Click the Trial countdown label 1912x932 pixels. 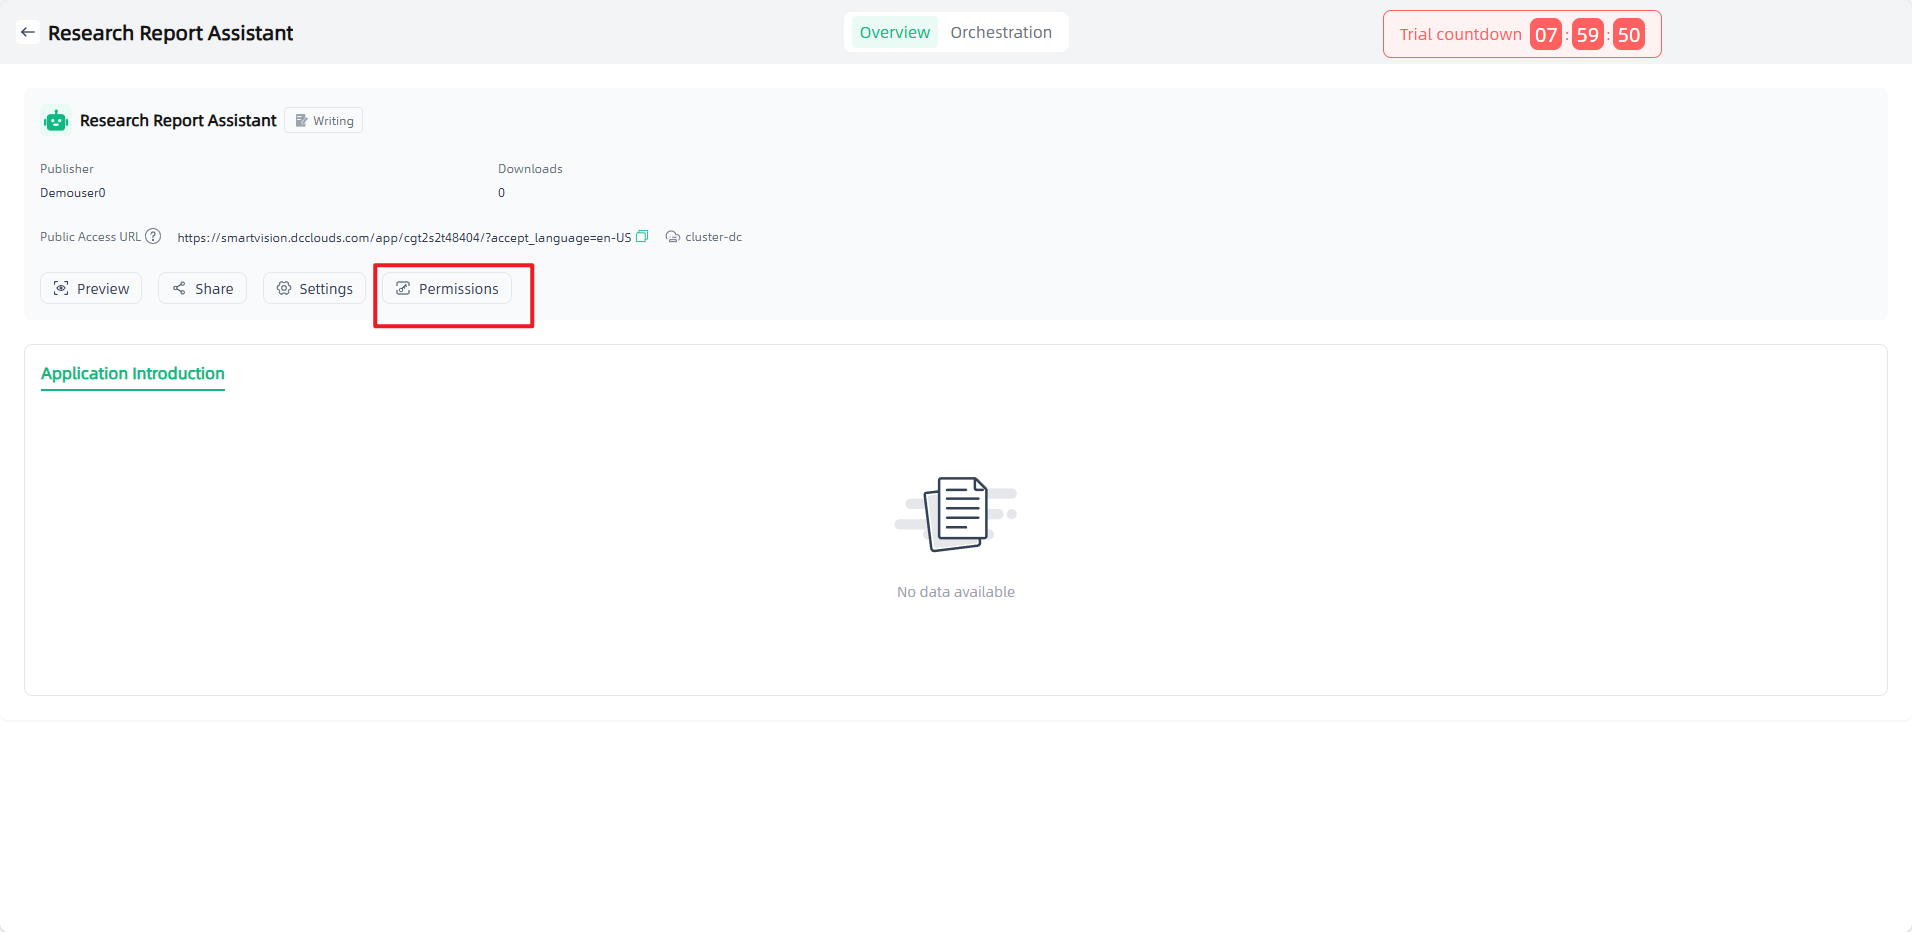(1460, 35)
